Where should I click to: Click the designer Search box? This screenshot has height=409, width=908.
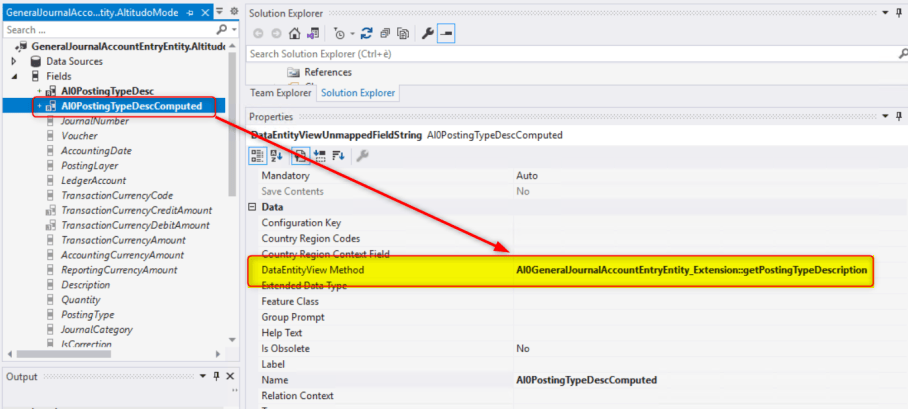coord(108,30)
